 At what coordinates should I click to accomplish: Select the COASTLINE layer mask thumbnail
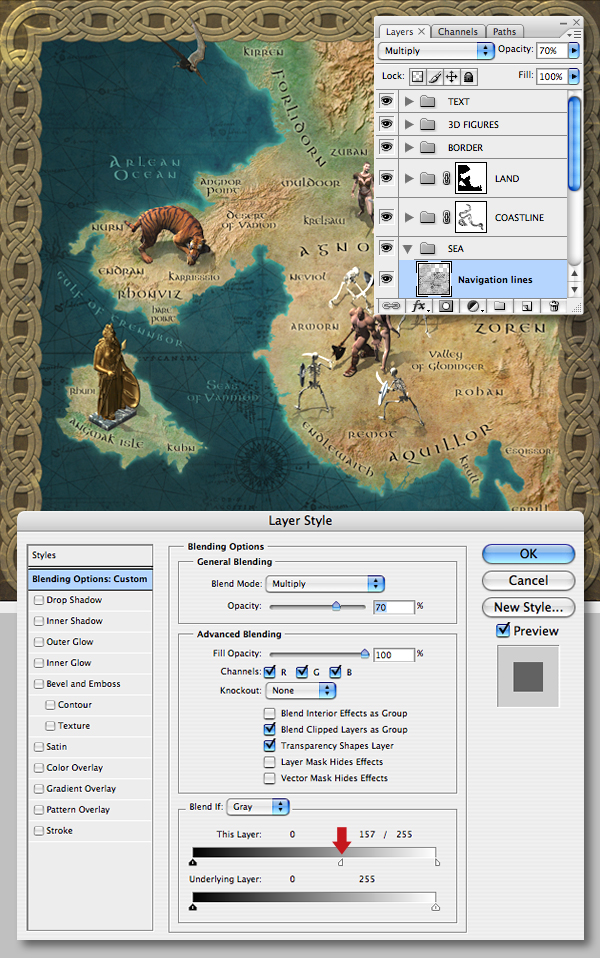pos(471,218)
